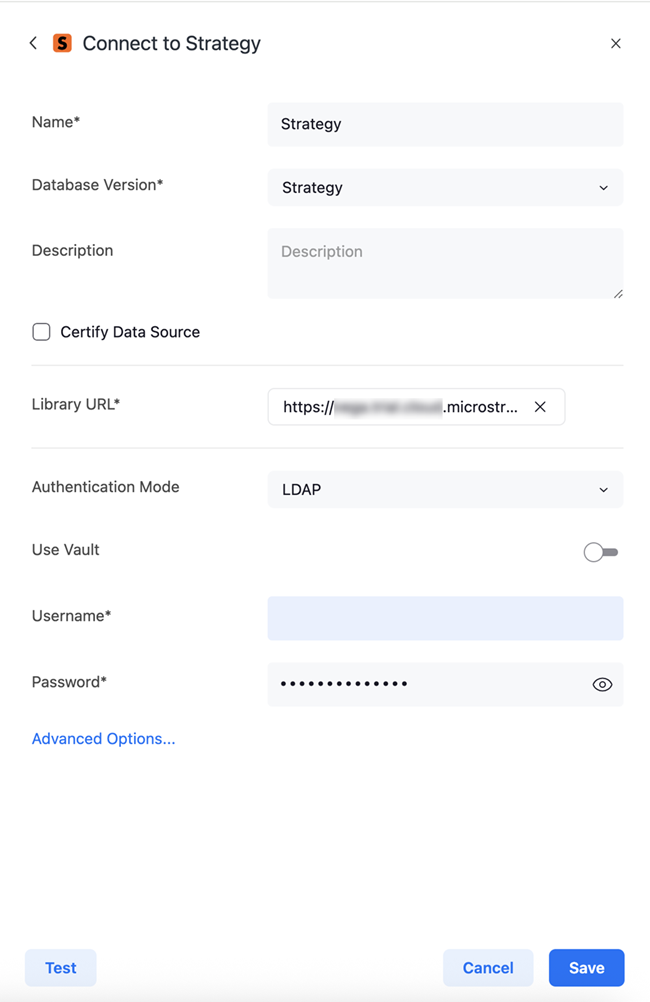Viewport: 650px width, 1002px height.
Task: Click into the Description text area
Action: coord(445,264)
